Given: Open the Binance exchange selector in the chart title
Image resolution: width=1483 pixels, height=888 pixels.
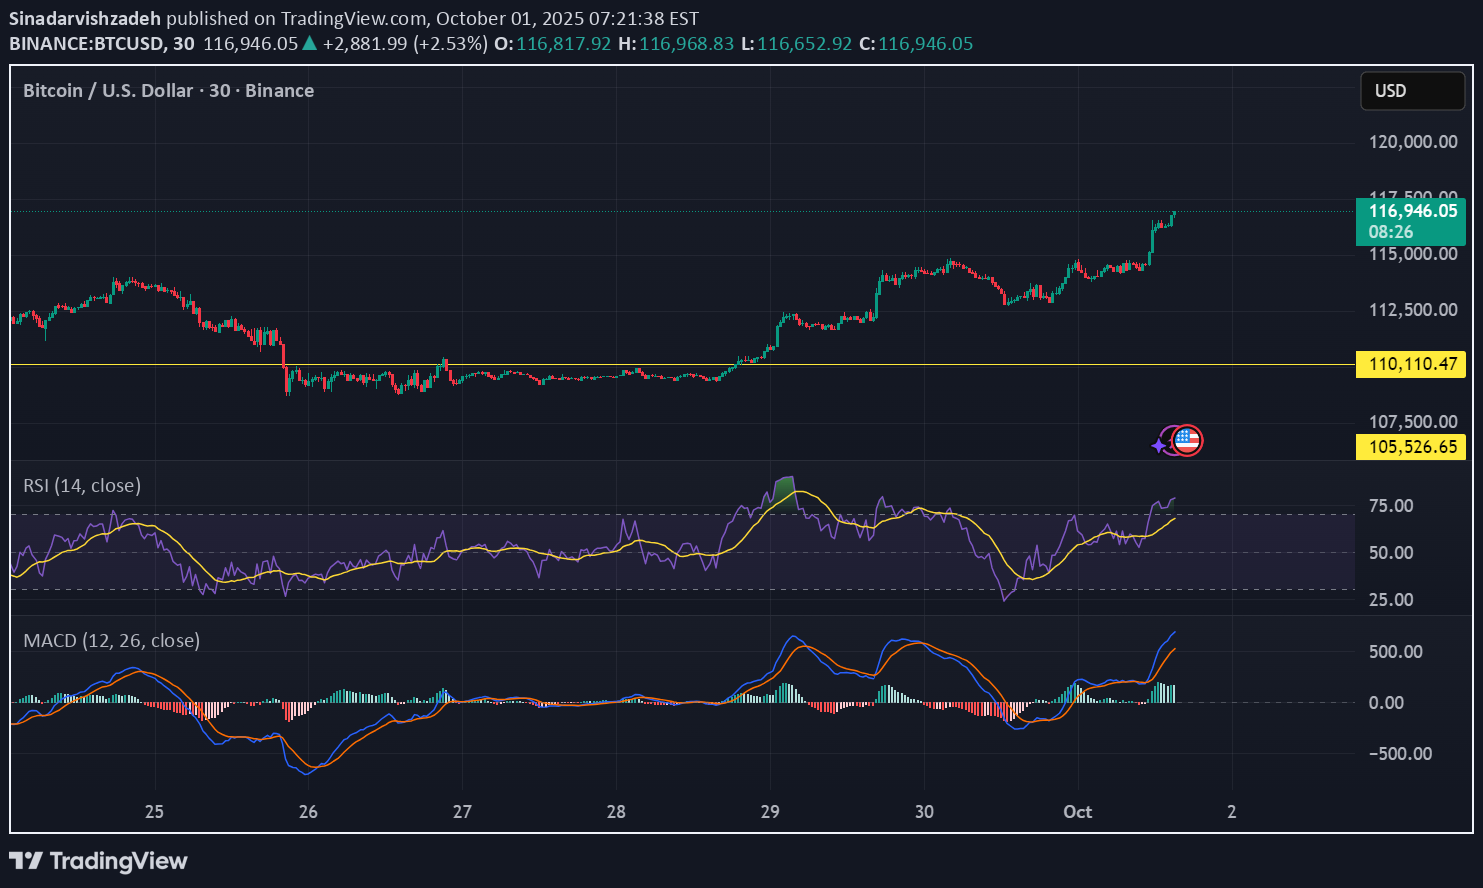Looking at the screenshot, I should pos(280,90).
